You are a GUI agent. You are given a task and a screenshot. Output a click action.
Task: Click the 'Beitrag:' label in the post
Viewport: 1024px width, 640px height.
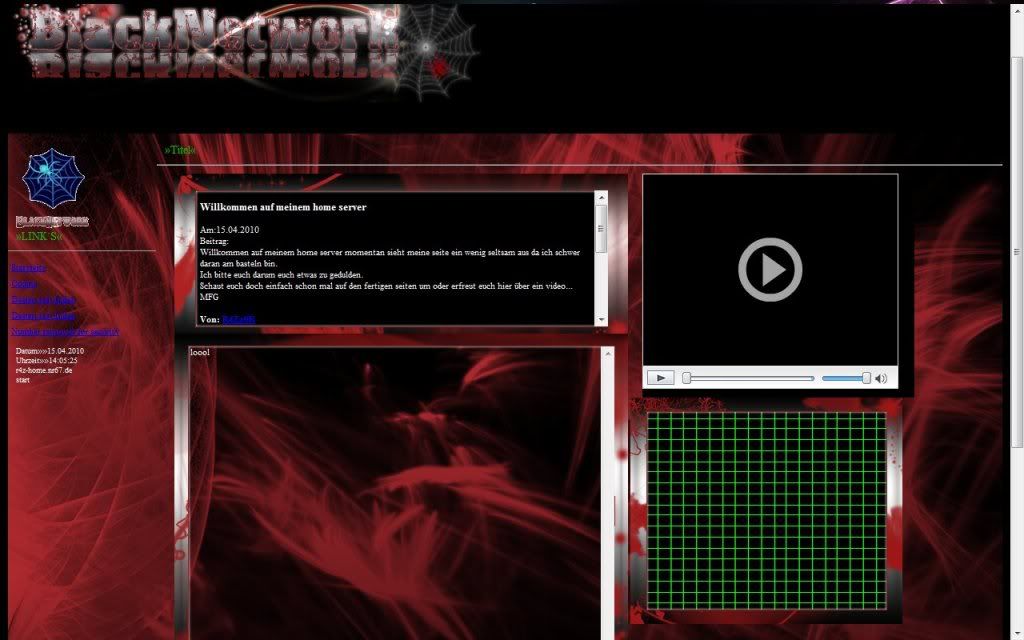214,241
